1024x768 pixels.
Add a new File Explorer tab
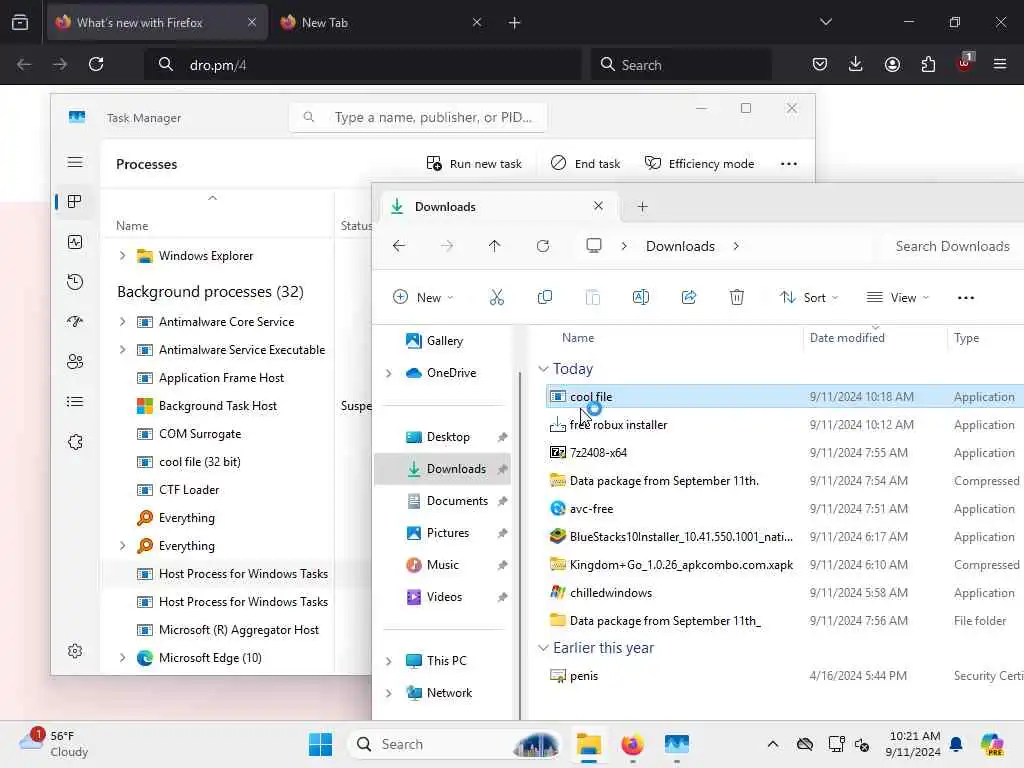(x=643, y=206)
